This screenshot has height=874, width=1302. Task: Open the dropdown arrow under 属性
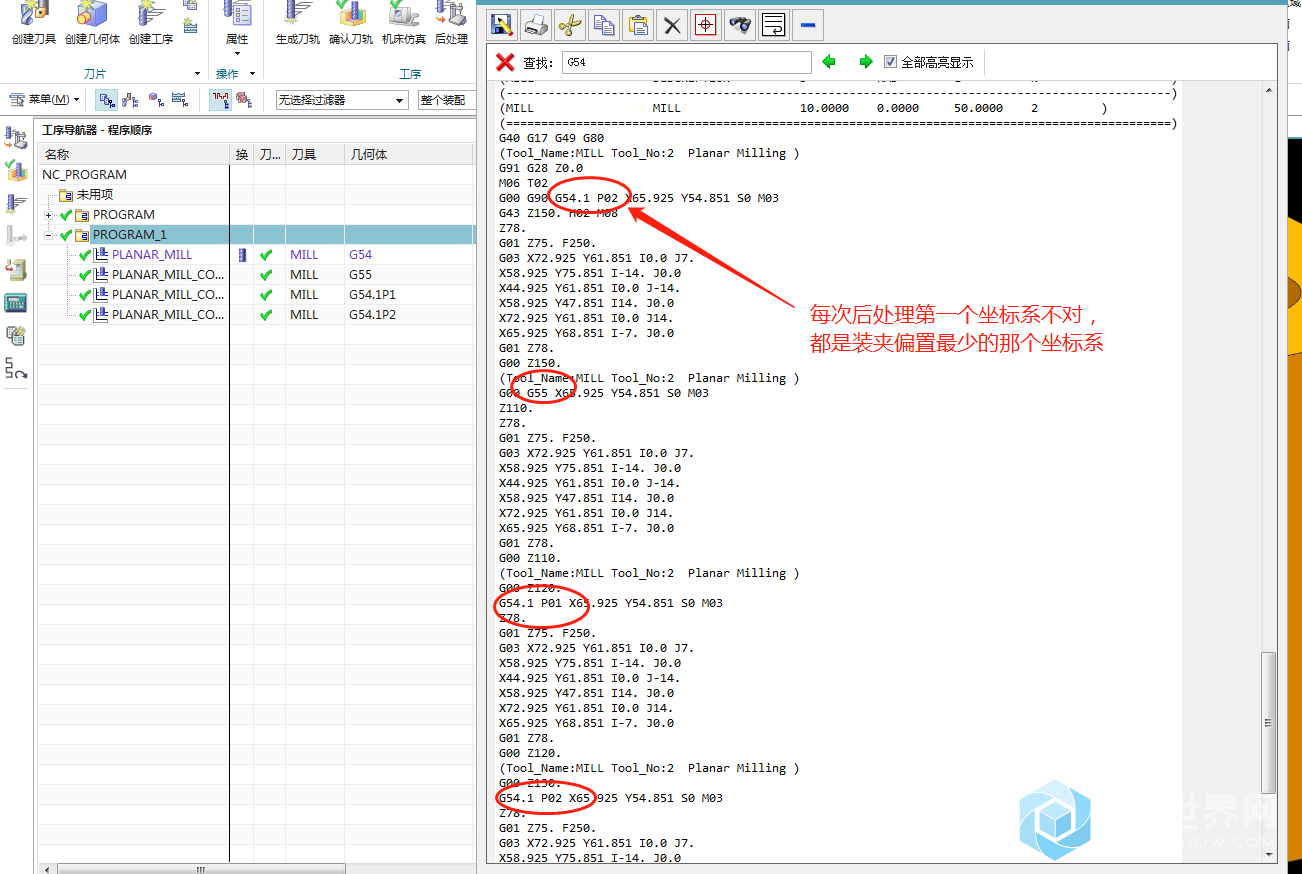click(x=237, y=53)
